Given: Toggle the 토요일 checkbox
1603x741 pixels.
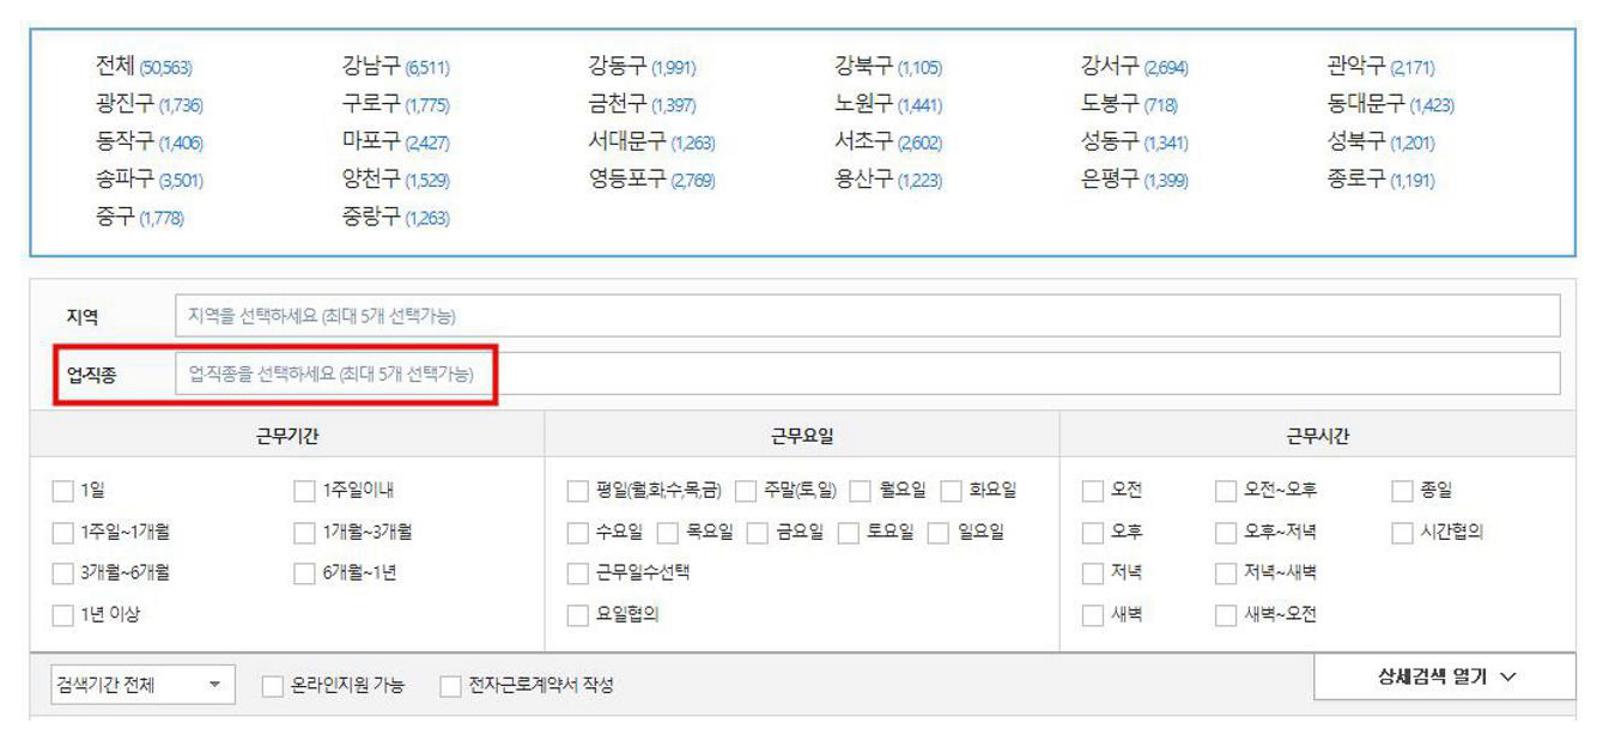Looking at the screenshot, I should pyautogui.click(x=848, y=533).
